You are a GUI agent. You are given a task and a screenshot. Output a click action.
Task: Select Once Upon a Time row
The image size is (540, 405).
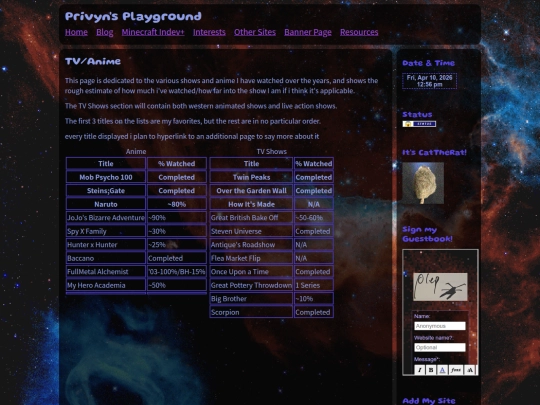[x=251, y=272]
